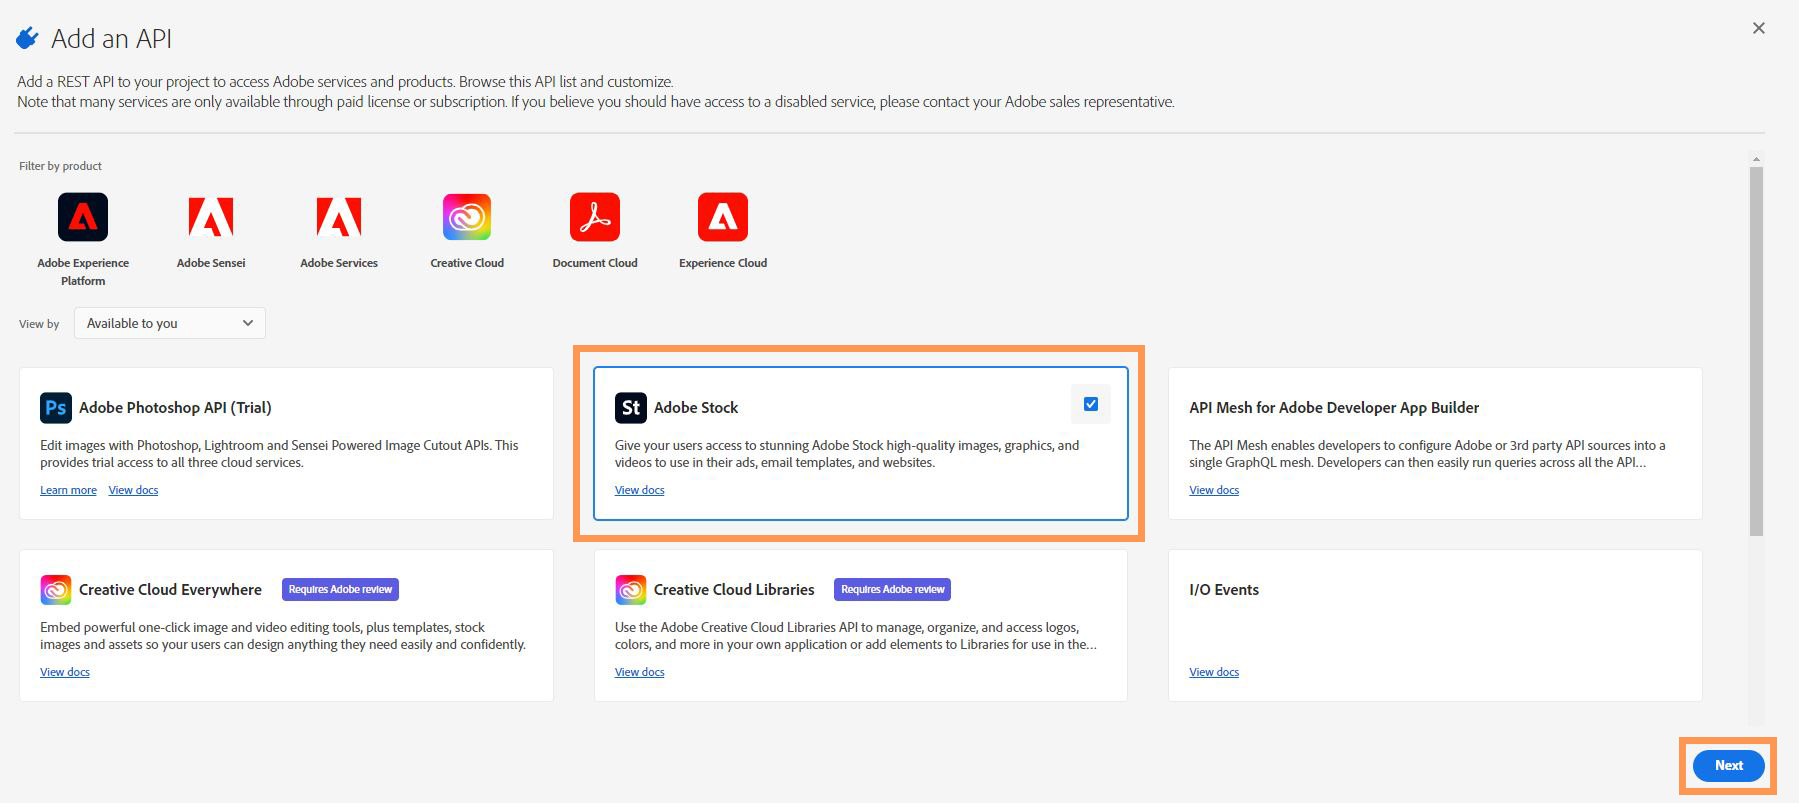
Task: Click the Creative Cloud Everywhere card icon
Action: [56, 590]
